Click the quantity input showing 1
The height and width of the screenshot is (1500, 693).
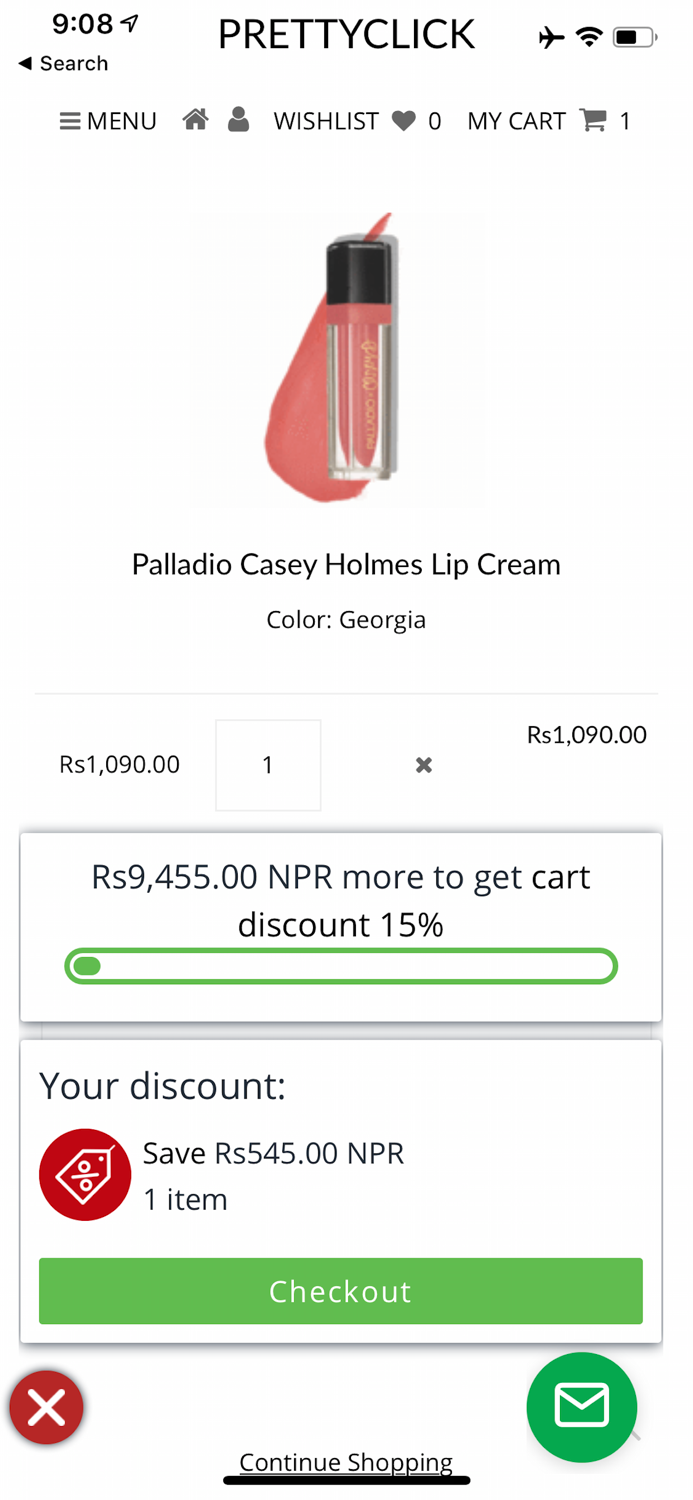coord(267,765)
